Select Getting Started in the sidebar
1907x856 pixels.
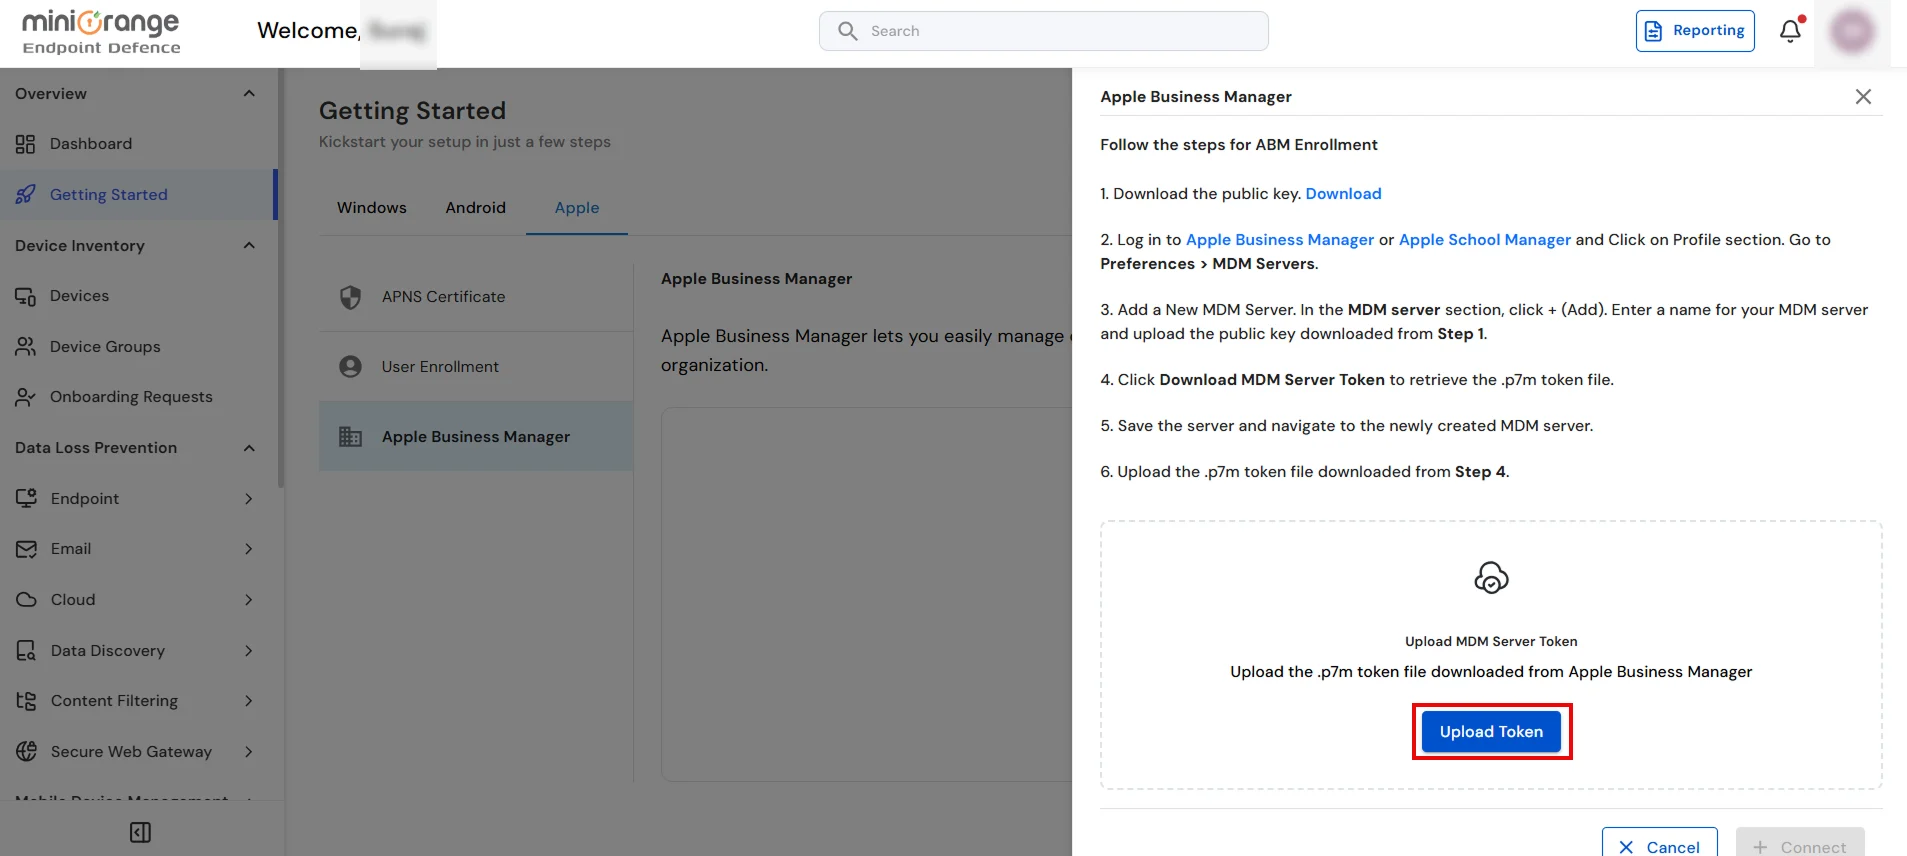(x=137, y=195)
